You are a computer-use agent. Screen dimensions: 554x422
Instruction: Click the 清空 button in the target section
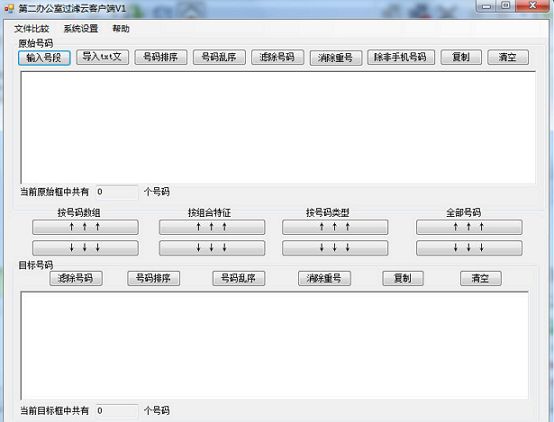click(x=481, y=279)
